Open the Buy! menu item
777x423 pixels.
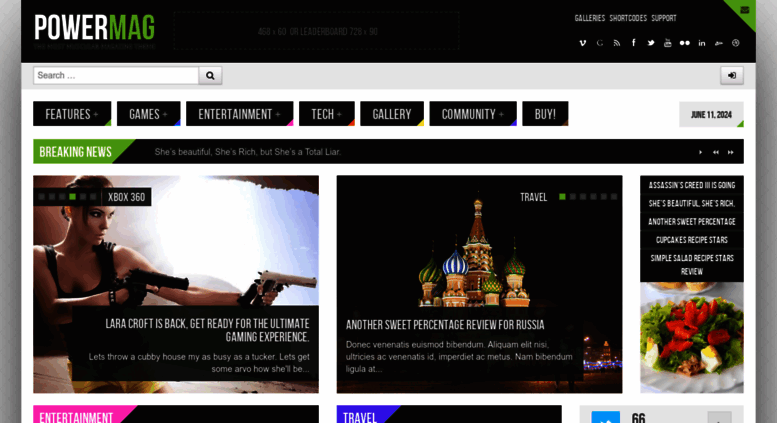(545, 114)
